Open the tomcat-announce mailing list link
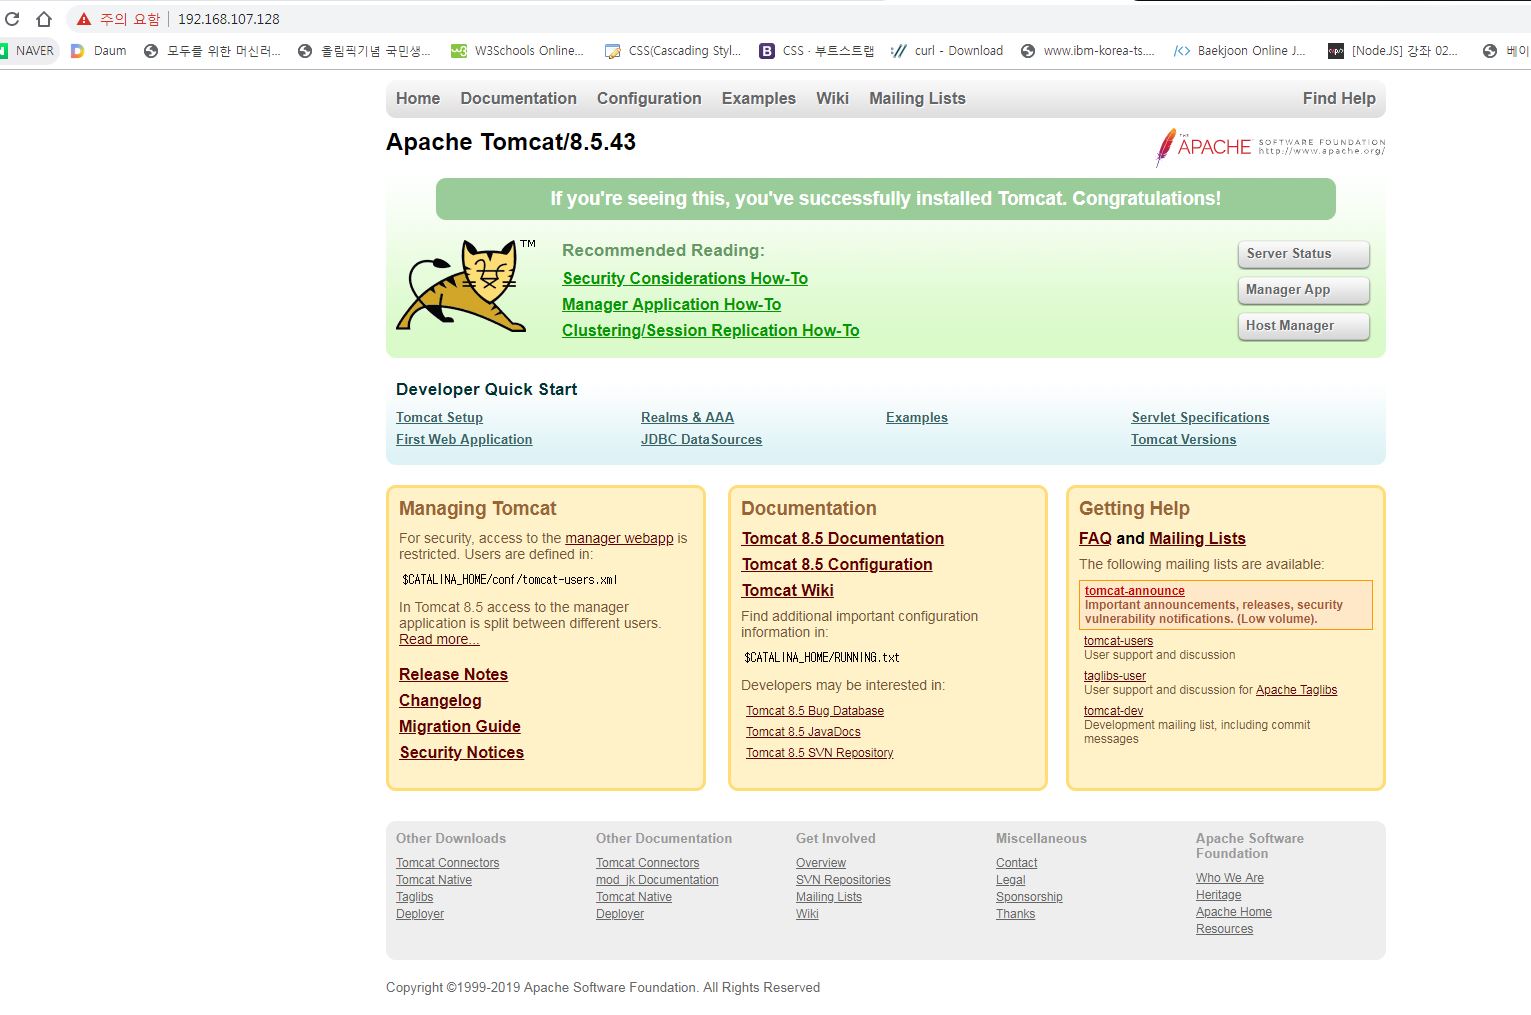This screenshot has width=1531, height=1015. [1135, 591]
